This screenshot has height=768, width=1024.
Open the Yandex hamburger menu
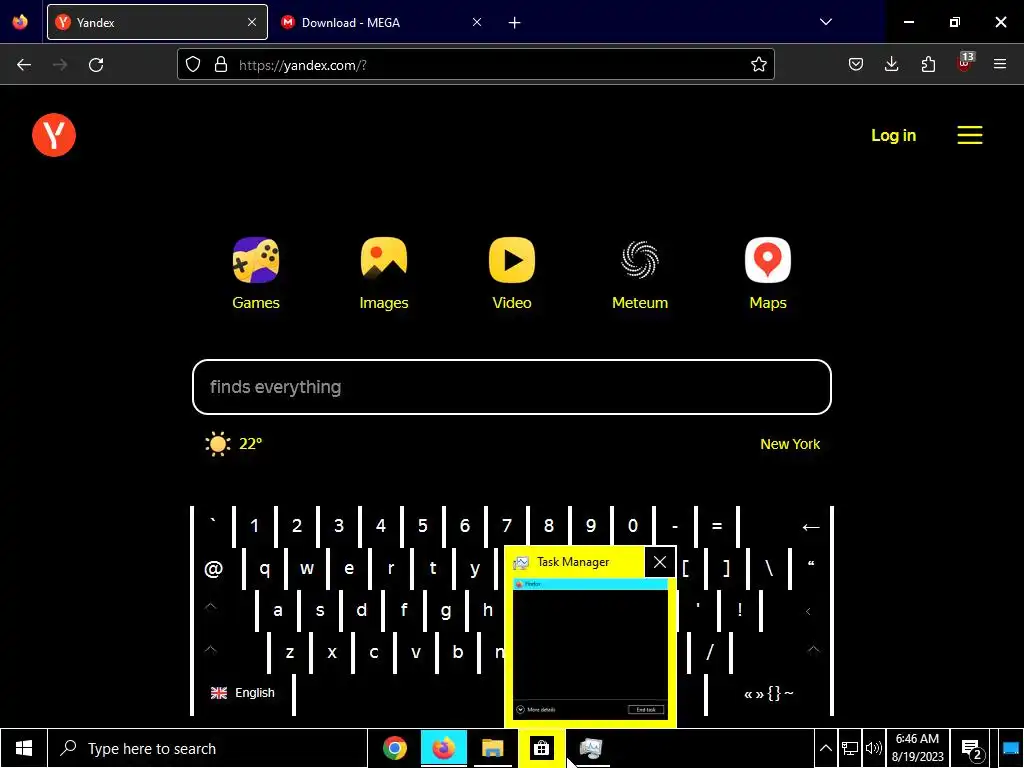click(x=970, y=135)
